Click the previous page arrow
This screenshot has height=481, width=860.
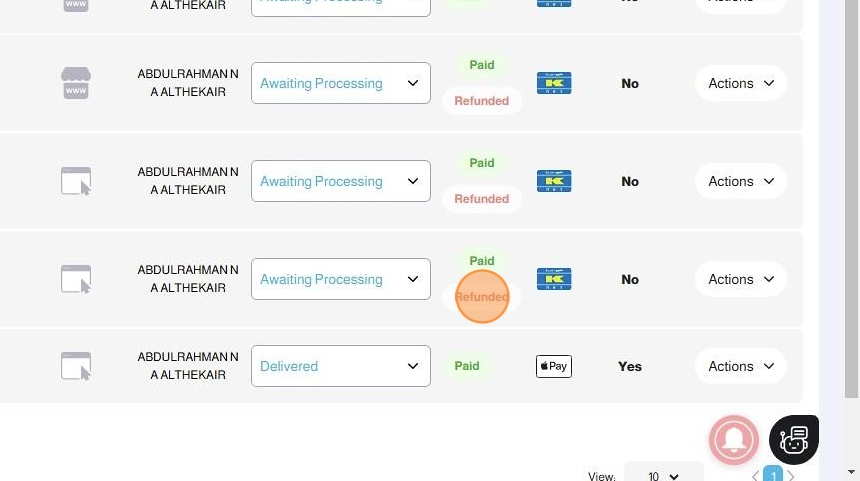tap(756, 476)
